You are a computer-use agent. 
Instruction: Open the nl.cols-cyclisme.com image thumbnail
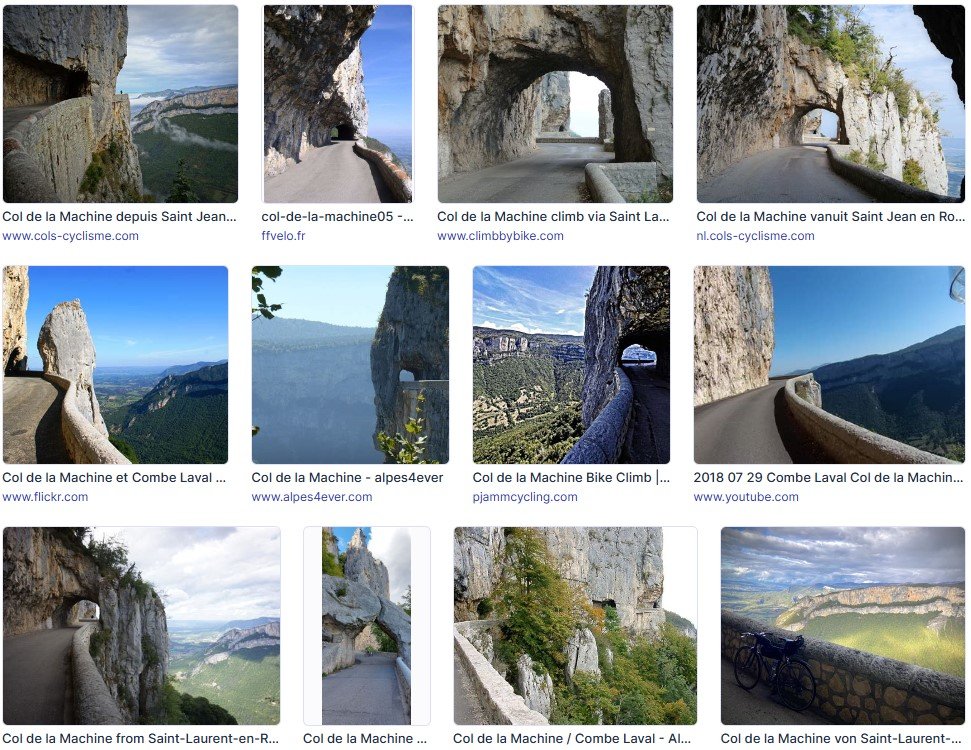pyautogui.click(x=830, y=104)
